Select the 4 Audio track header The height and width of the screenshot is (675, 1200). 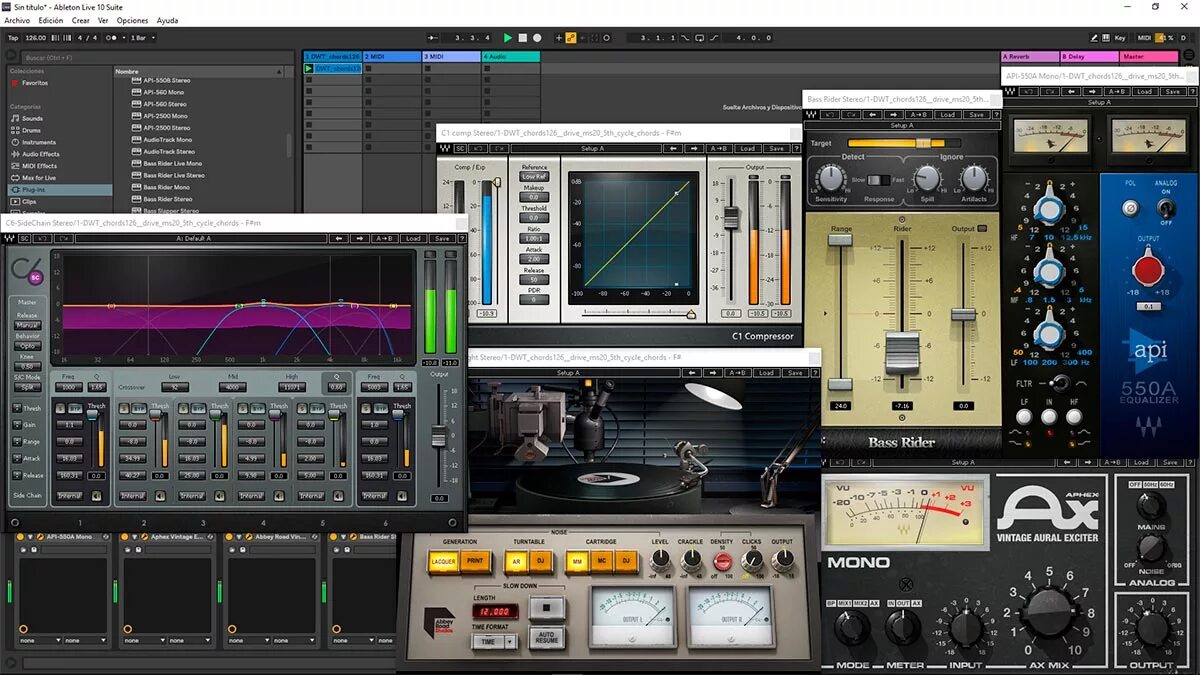click(510, 57)
